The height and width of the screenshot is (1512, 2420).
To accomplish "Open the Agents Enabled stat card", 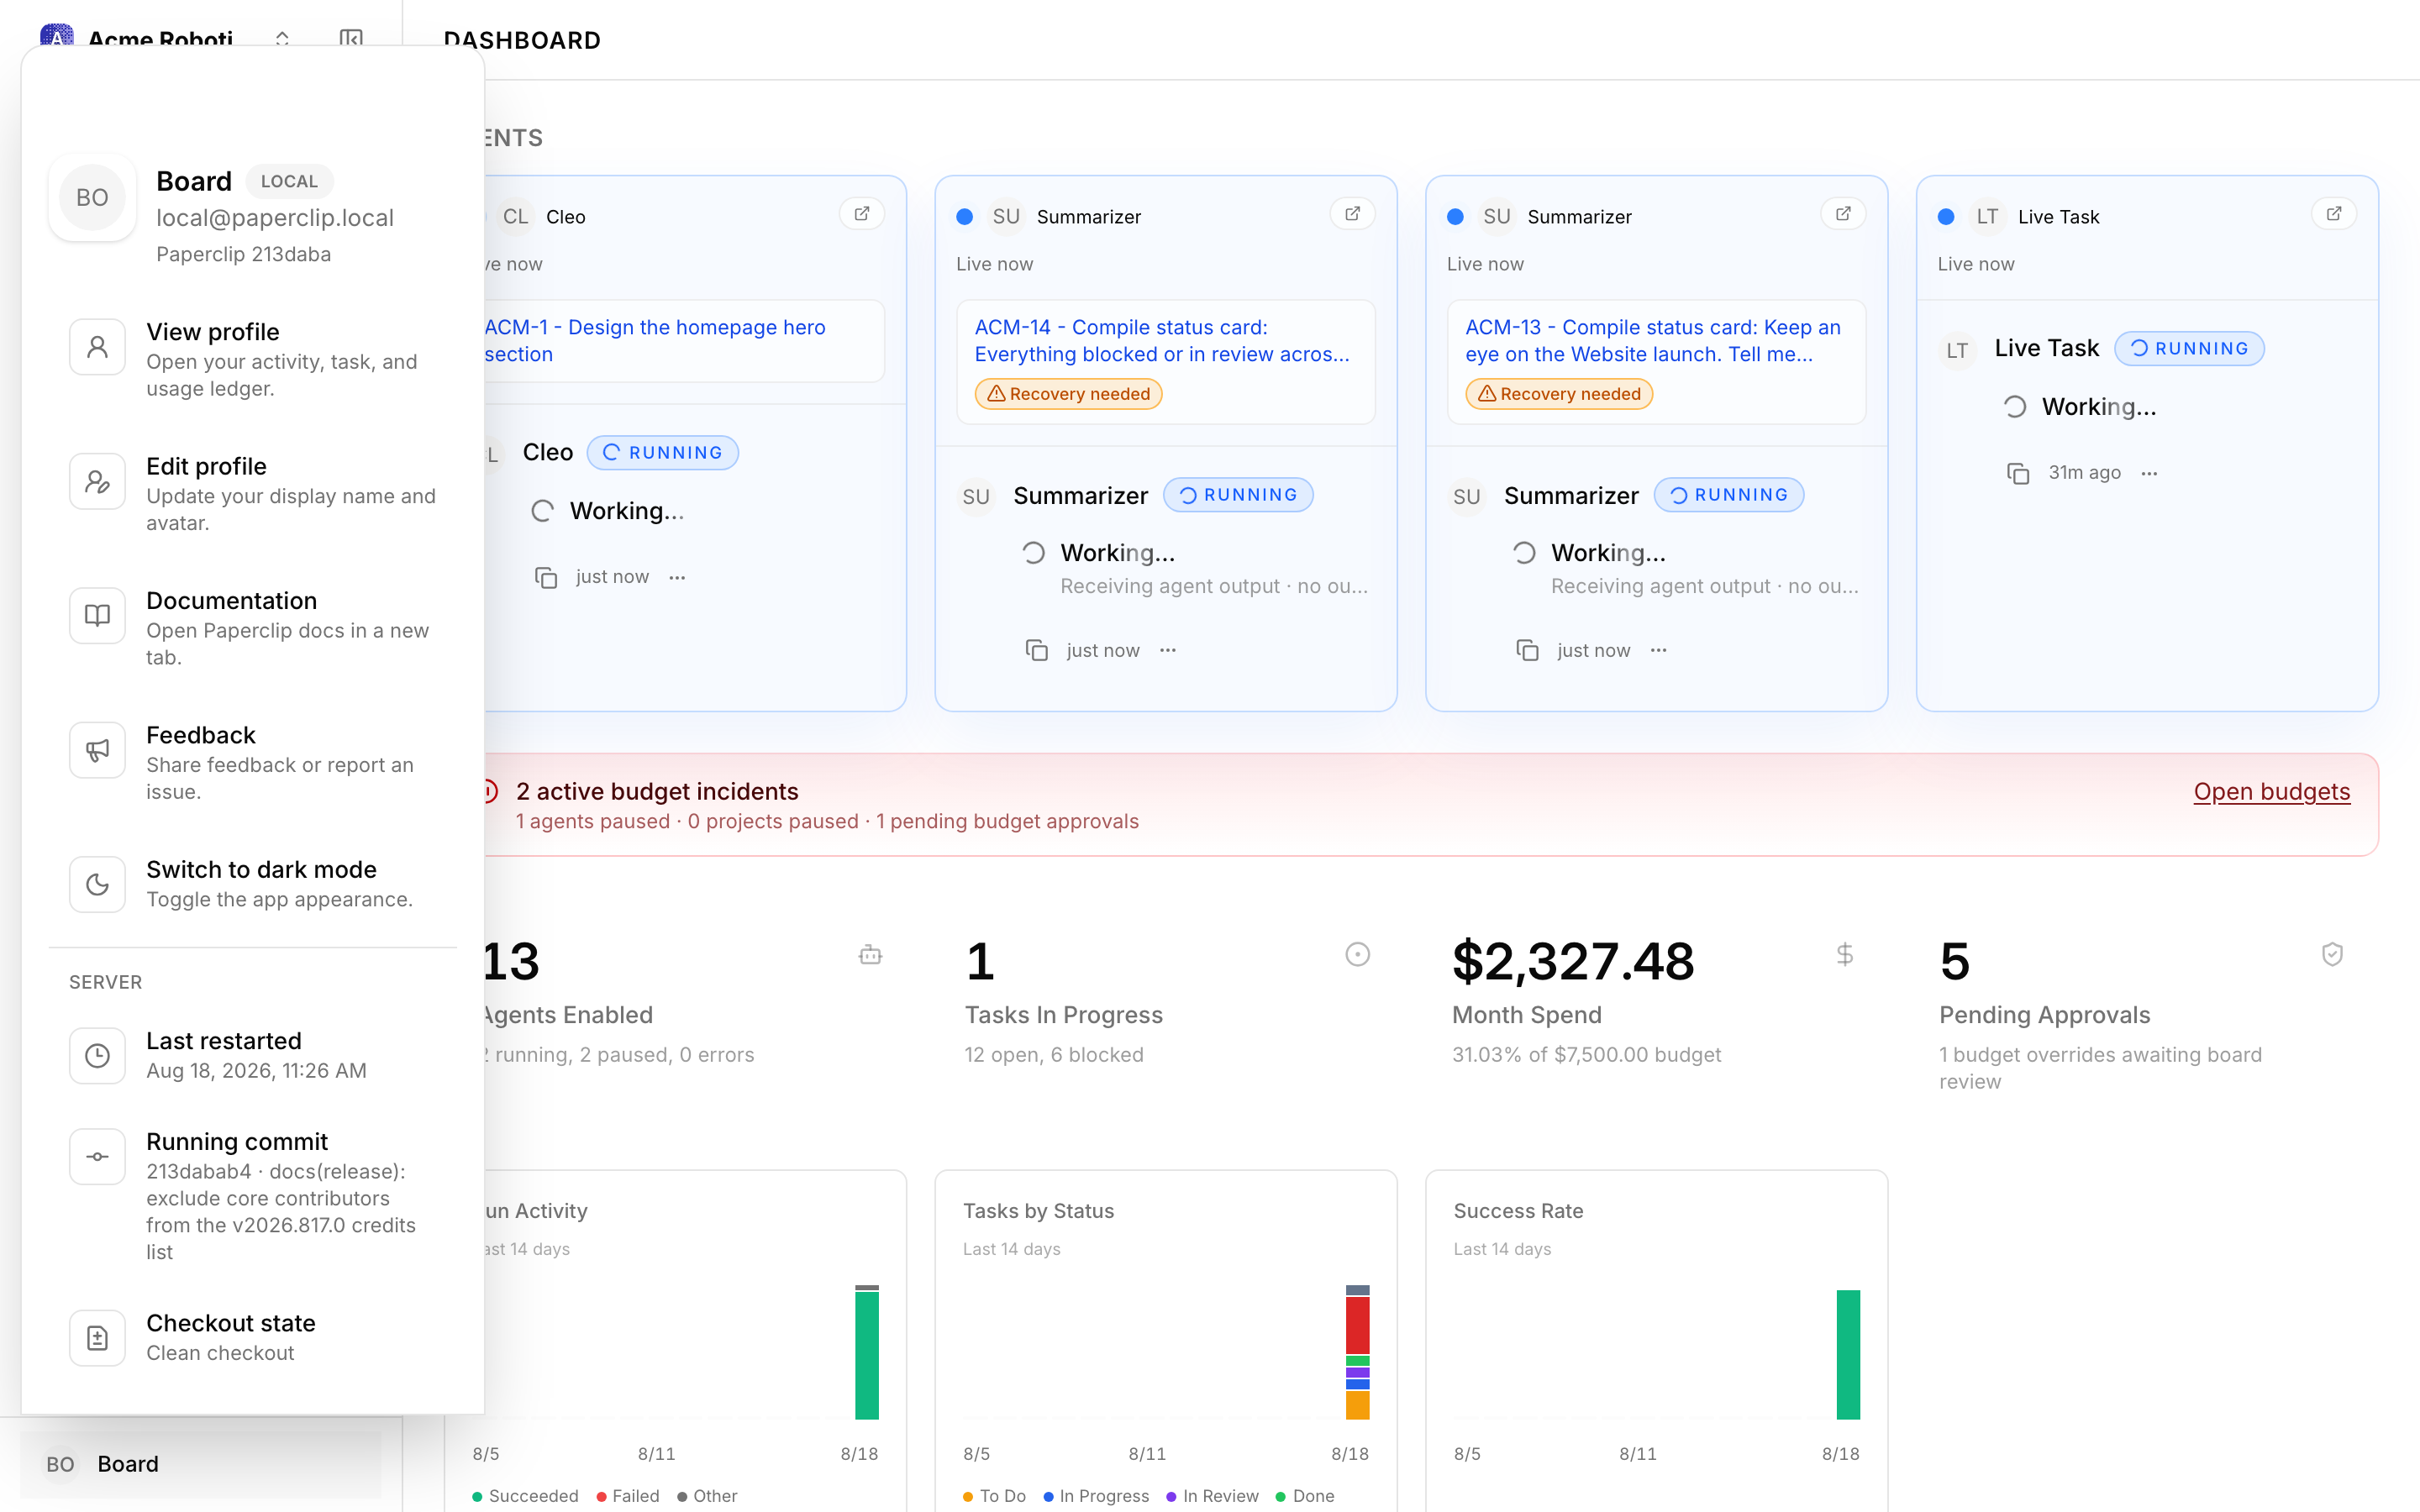I will coord(677,1003).
